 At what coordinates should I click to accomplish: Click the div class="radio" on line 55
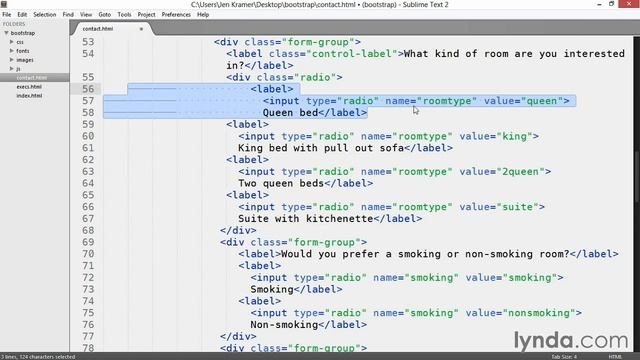(284, 77)
